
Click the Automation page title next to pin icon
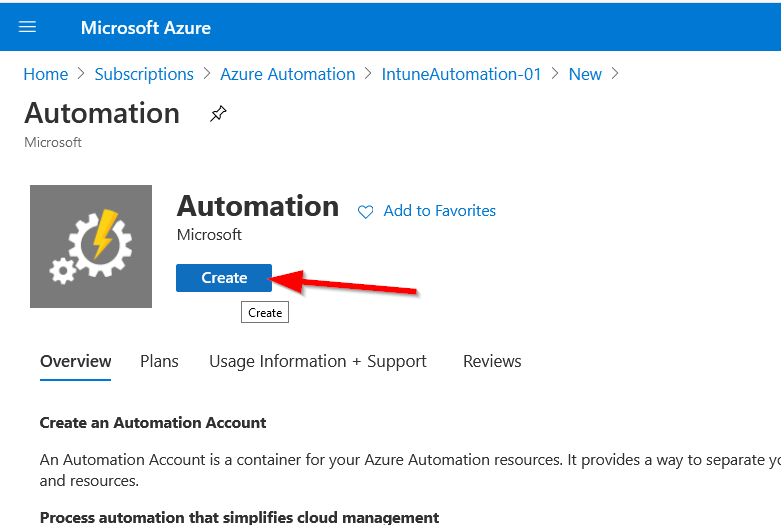tap(102, 113)
